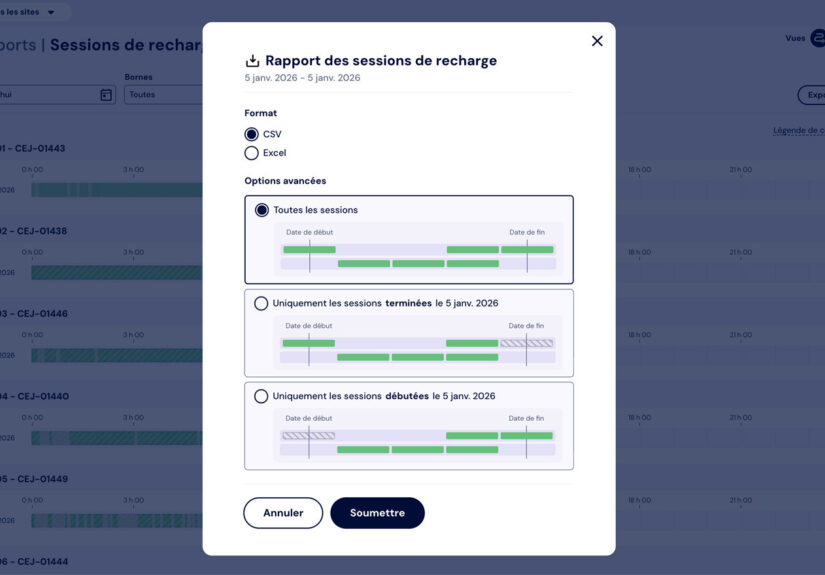Choose only sessions 'débutées' le 5 janv.

click(x=261, y=396)
